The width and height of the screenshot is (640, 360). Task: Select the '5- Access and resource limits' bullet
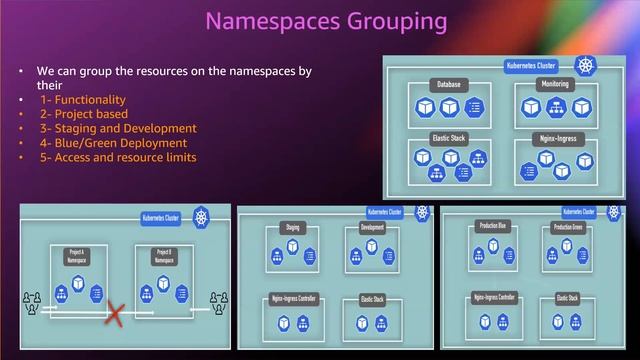point(118,157)
